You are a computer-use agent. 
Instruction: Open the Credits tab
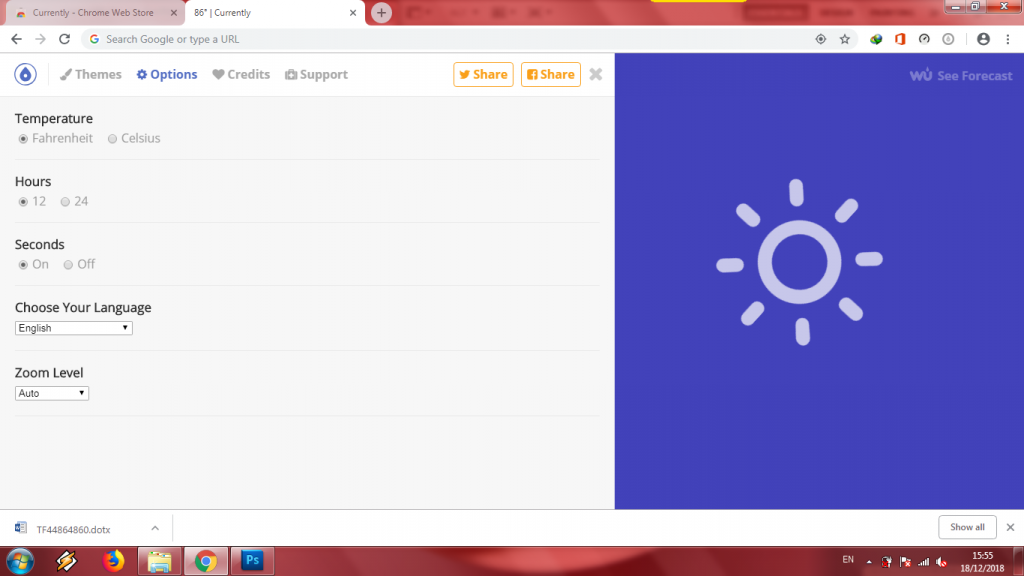pos(241,74)
